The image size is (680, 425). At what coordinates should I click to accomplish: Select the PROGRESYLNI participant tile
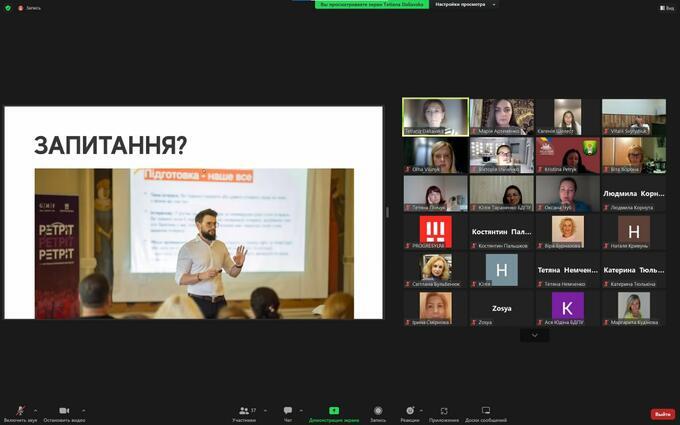point(435,232)
